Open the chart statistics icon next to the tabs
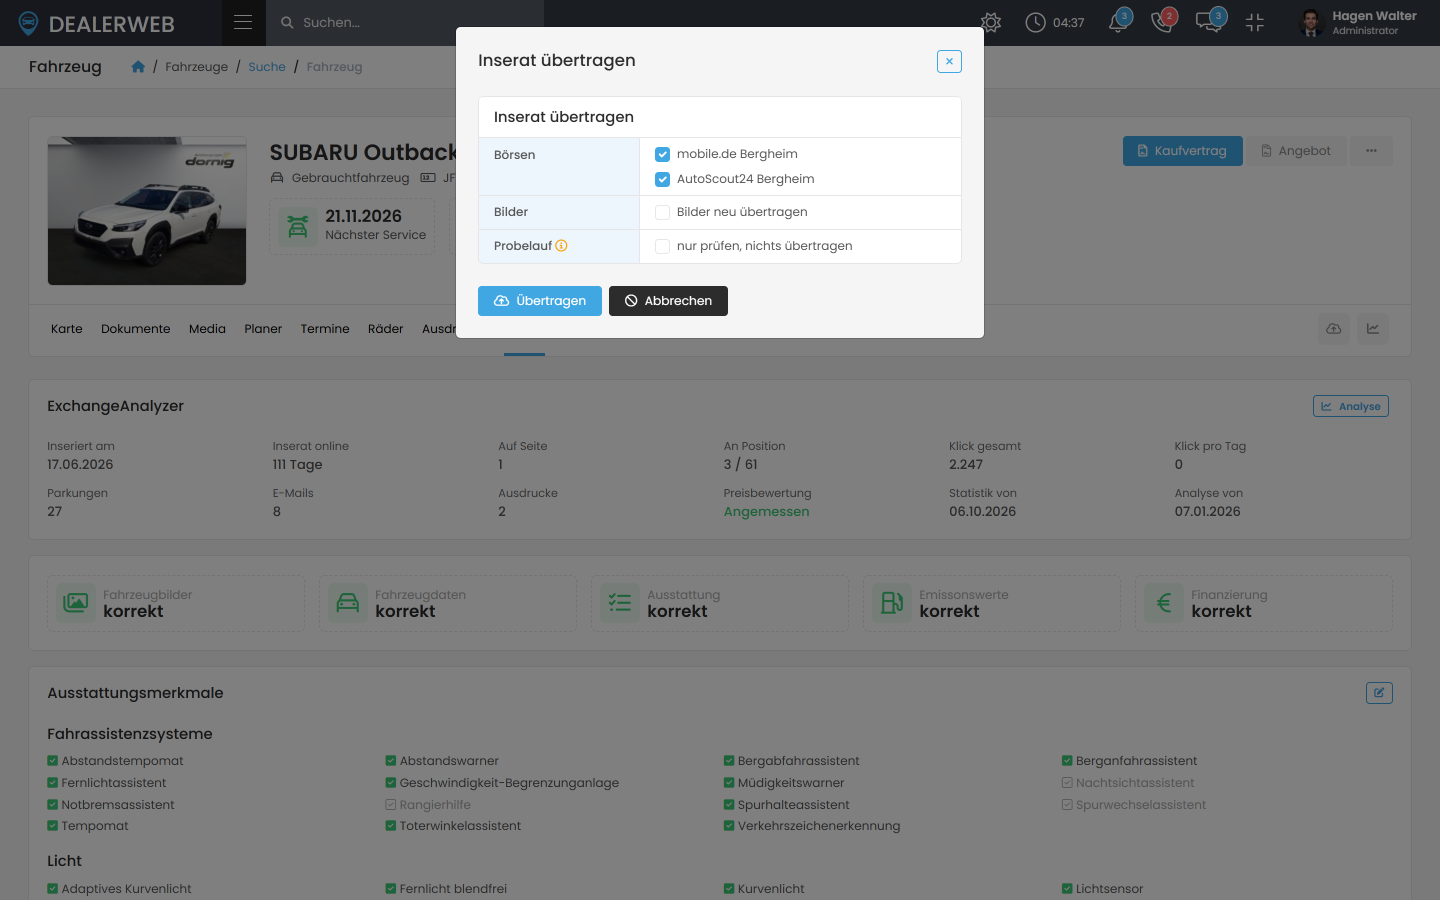Image resolution: width=1440 pixels, height=900 pixels. [x=1373, y=329]
